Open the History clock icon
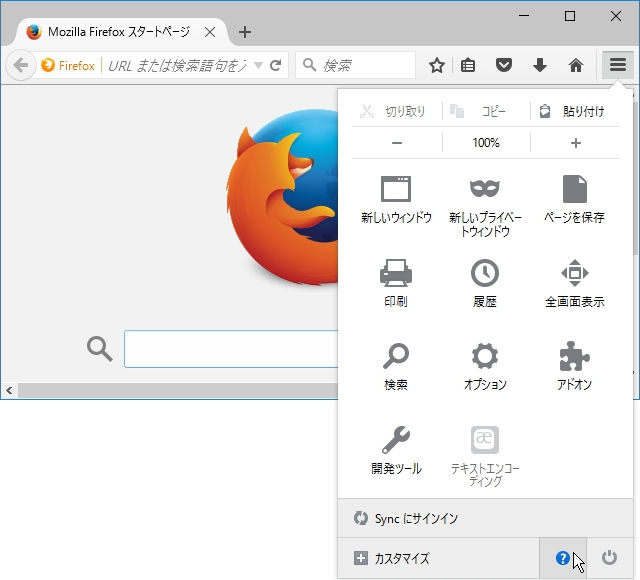The image size is (640, 580). [484, 272]
